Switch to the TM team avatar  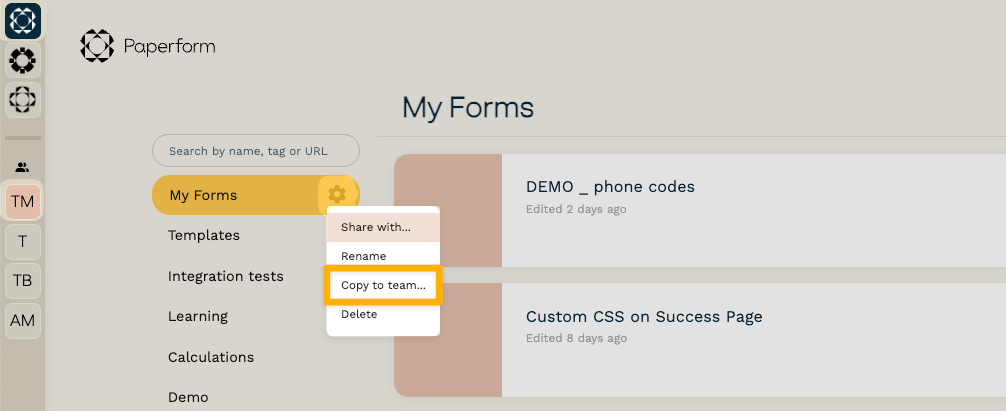(22, 202)
